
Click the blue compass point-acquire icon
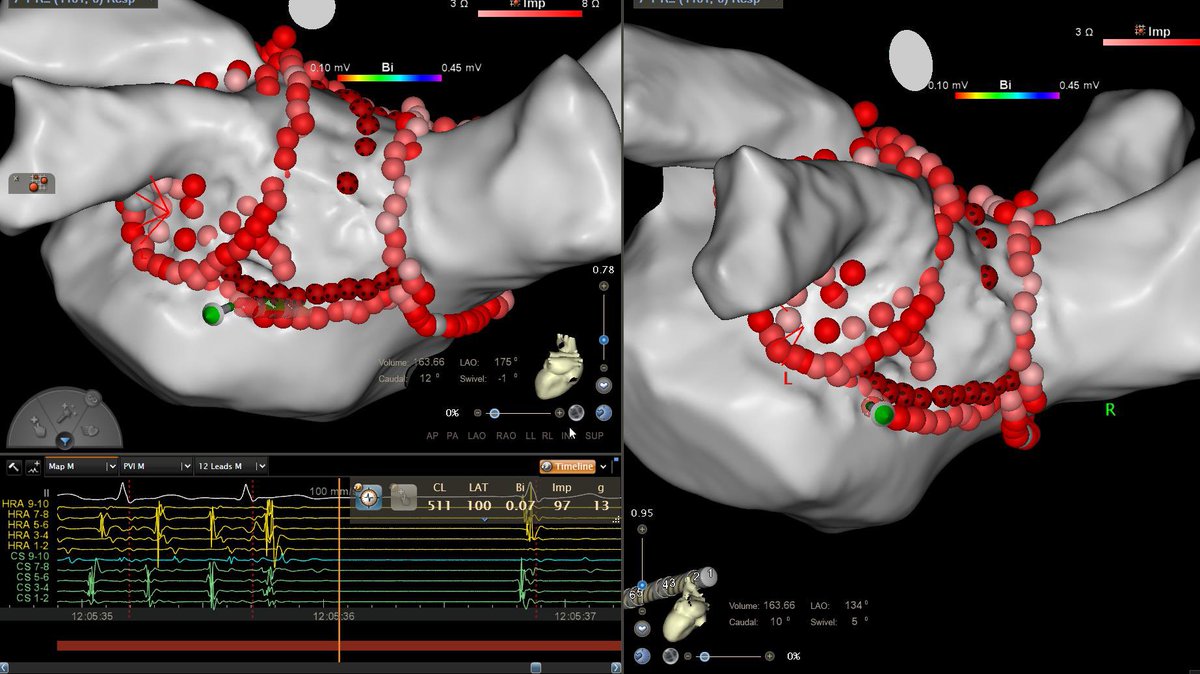pyautogui.click(x=370, y=497)
